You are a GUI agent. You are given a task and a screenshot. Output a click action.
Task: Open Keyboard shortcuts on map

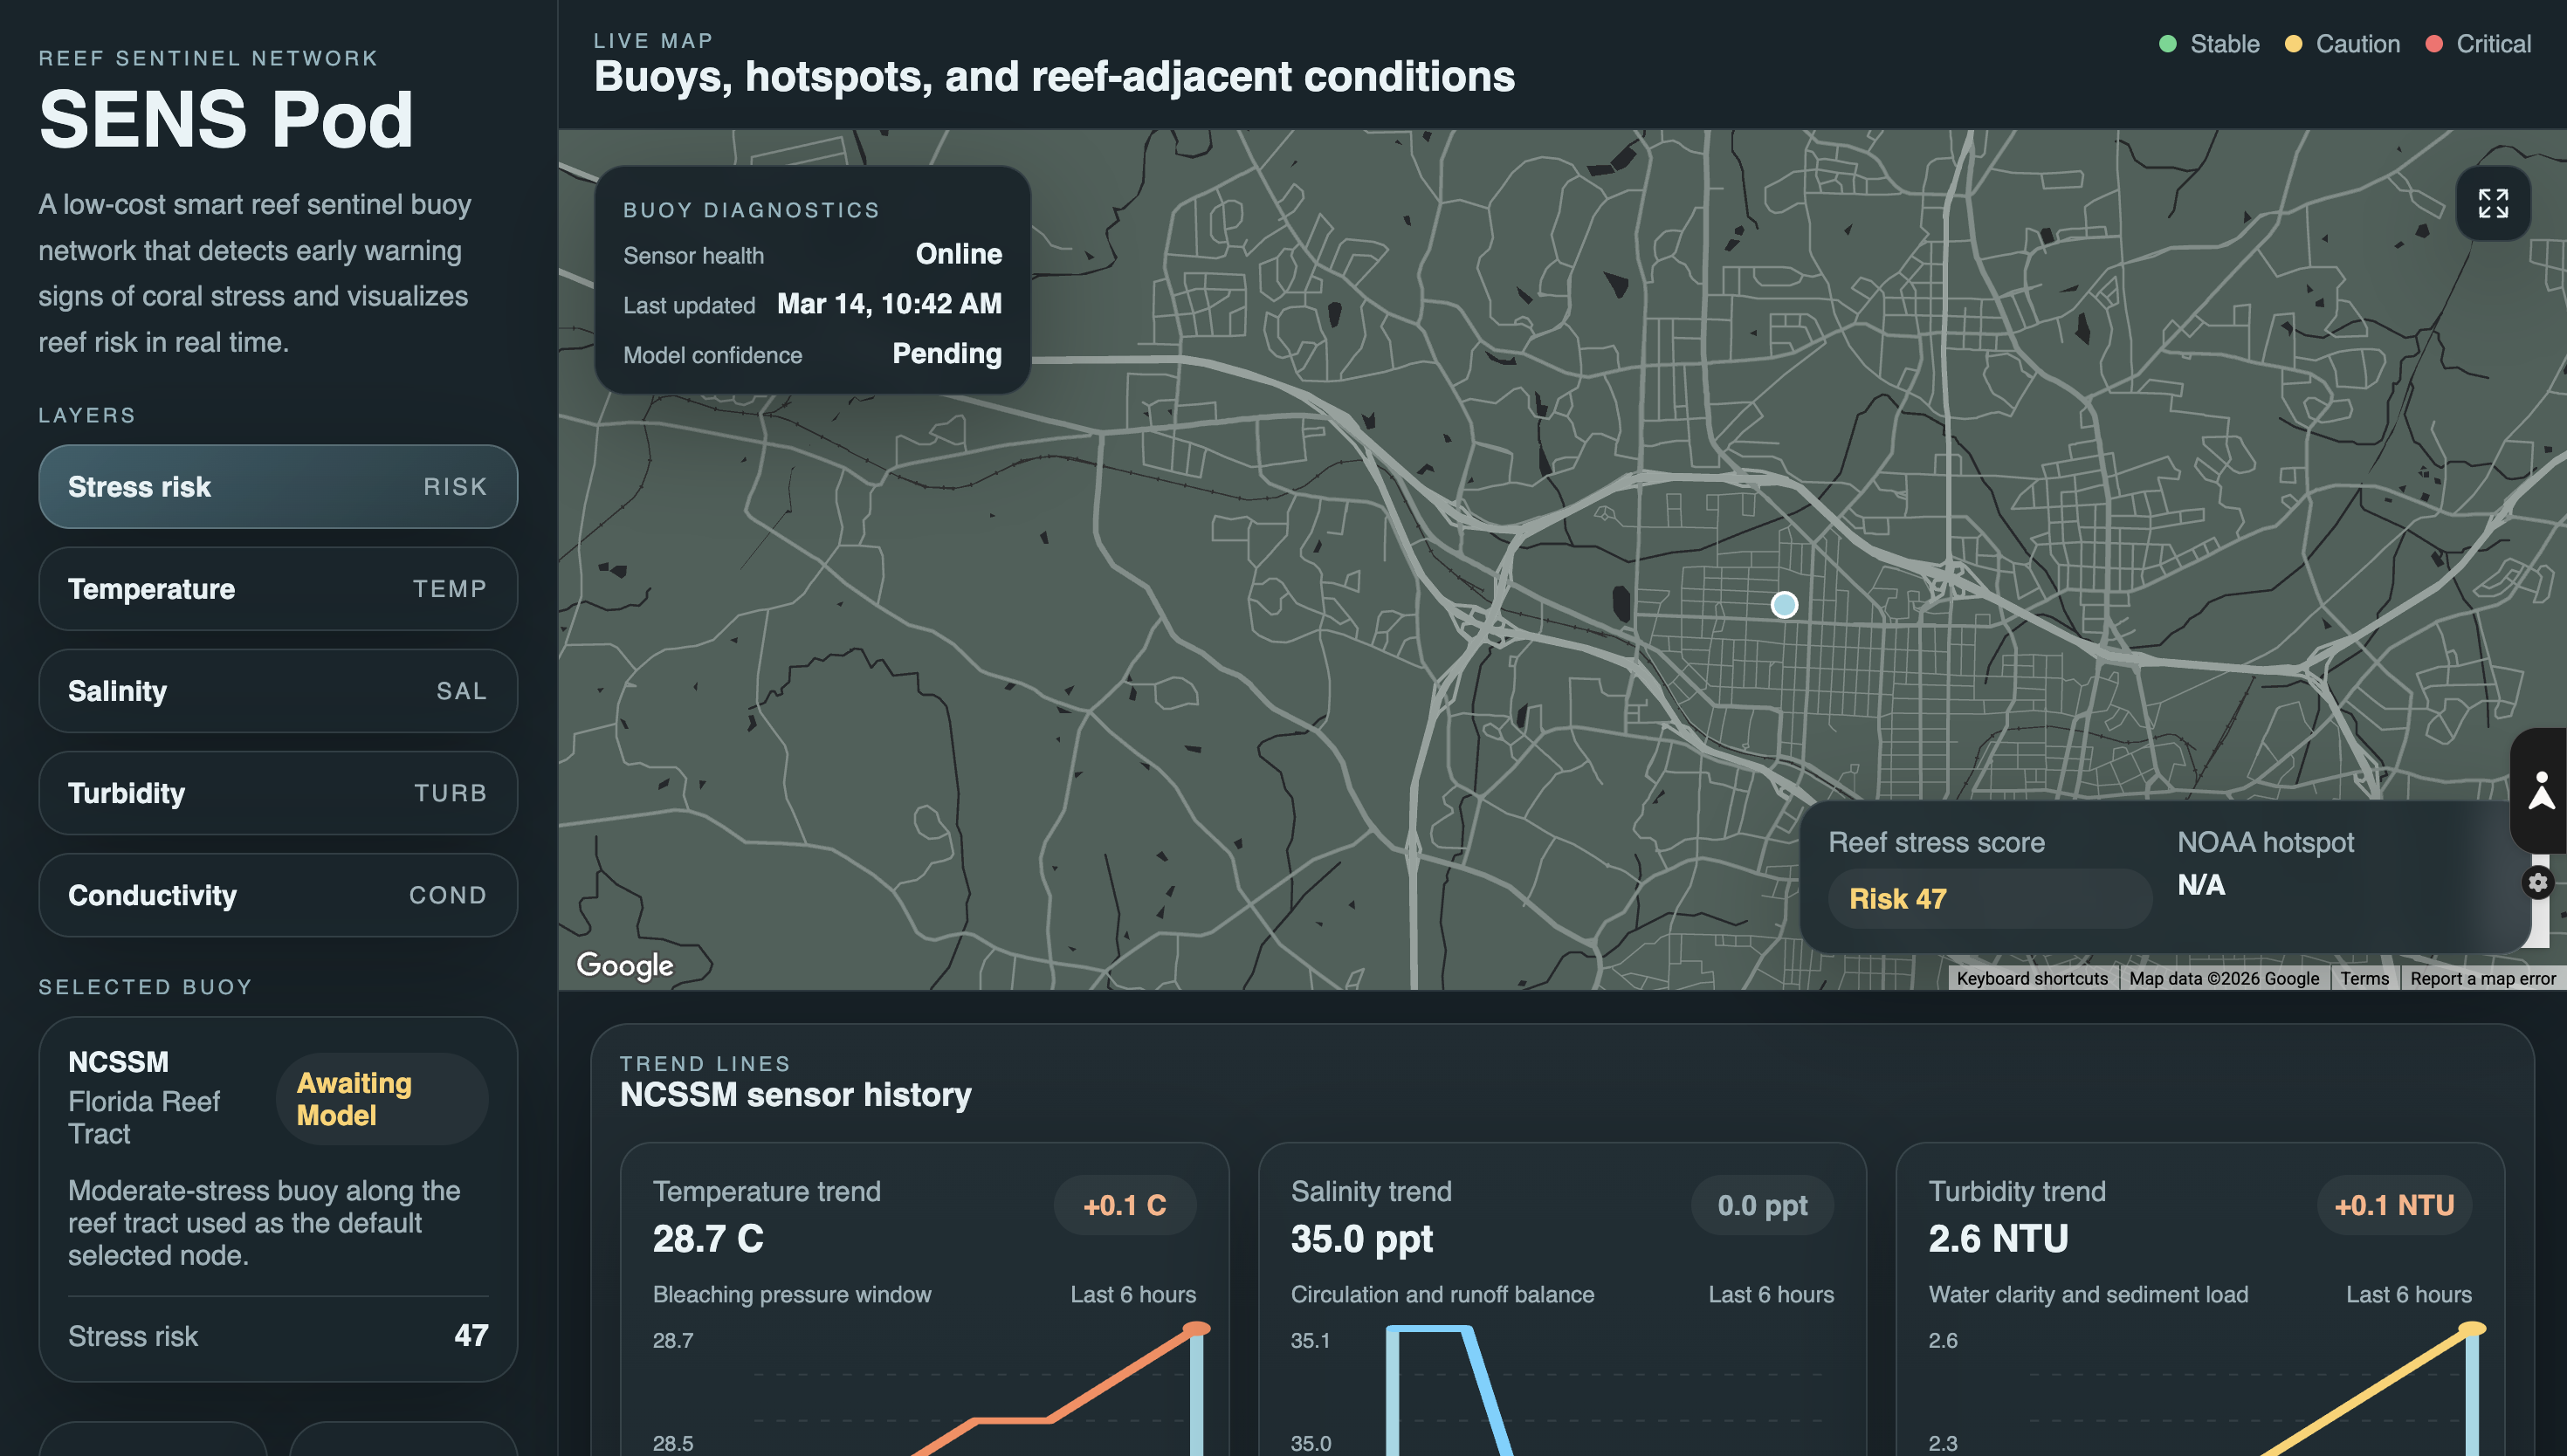coord(2032,978)
